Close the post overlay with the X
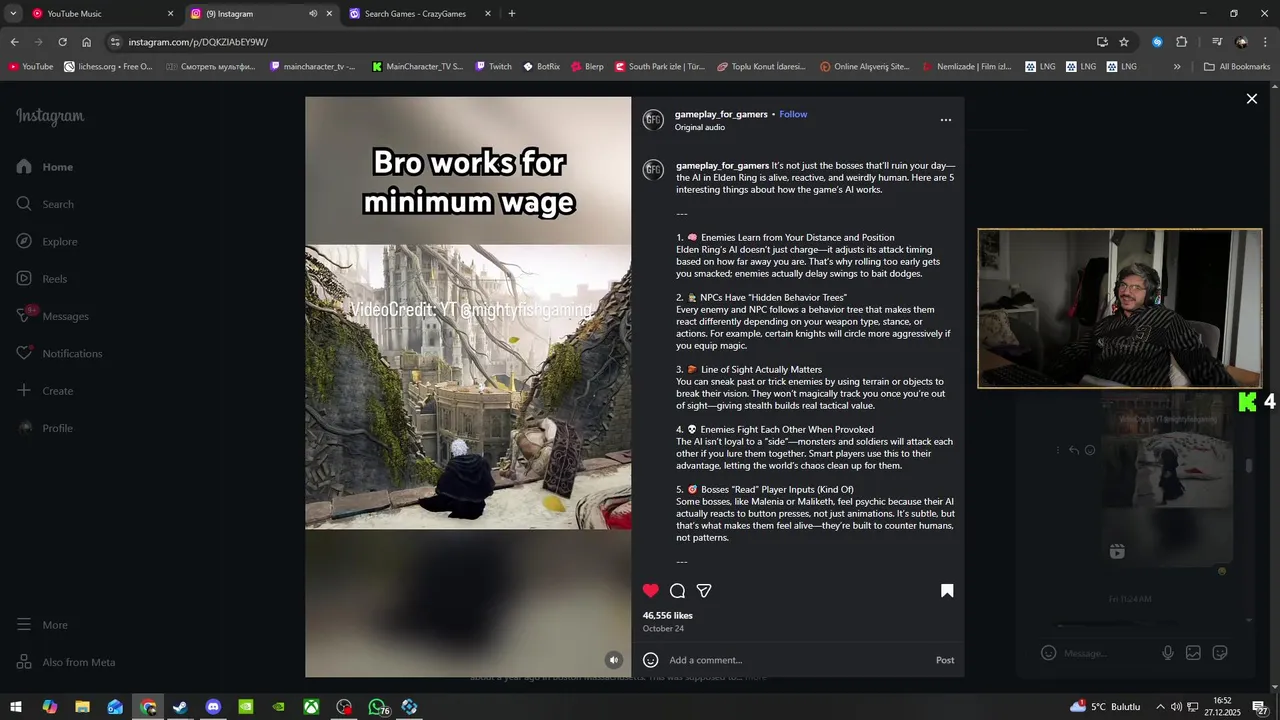1280x720 pixels. (1251, 99)
